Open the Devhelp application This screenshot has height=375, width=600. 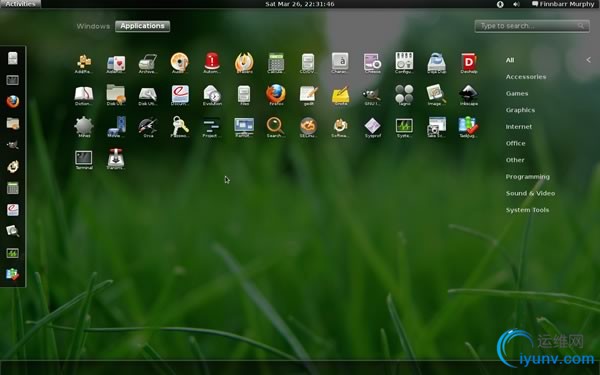468,62
